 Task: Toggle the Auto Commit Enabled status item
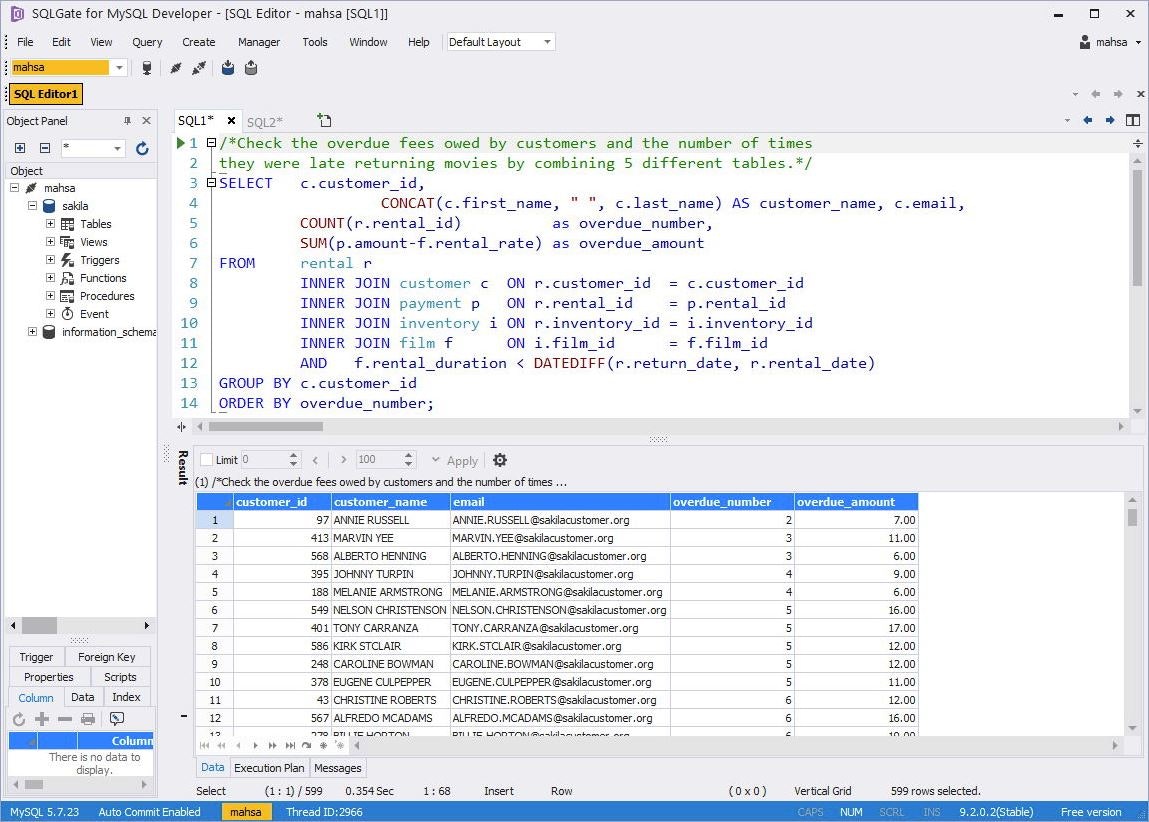click(x=148, y=812)
